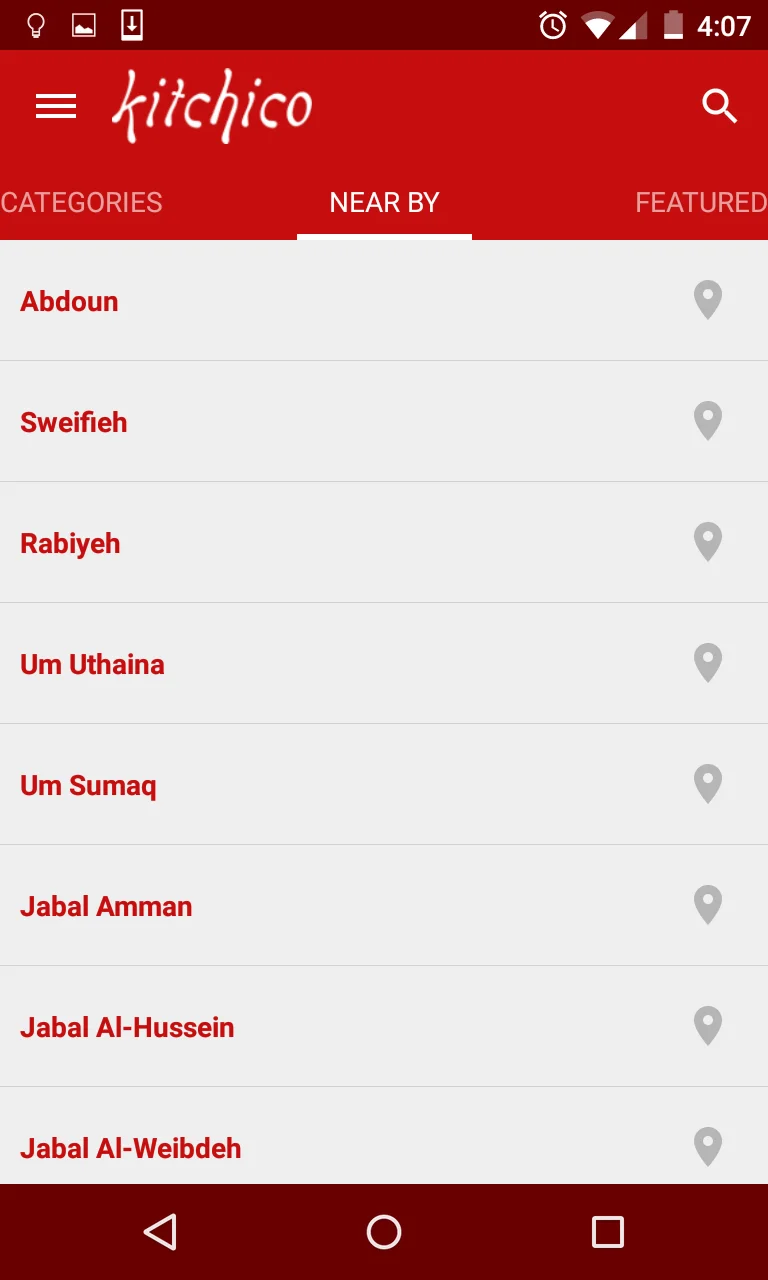Tap the location pin beside Um Sumaq

pyautogui.click(x=708, y=784)
